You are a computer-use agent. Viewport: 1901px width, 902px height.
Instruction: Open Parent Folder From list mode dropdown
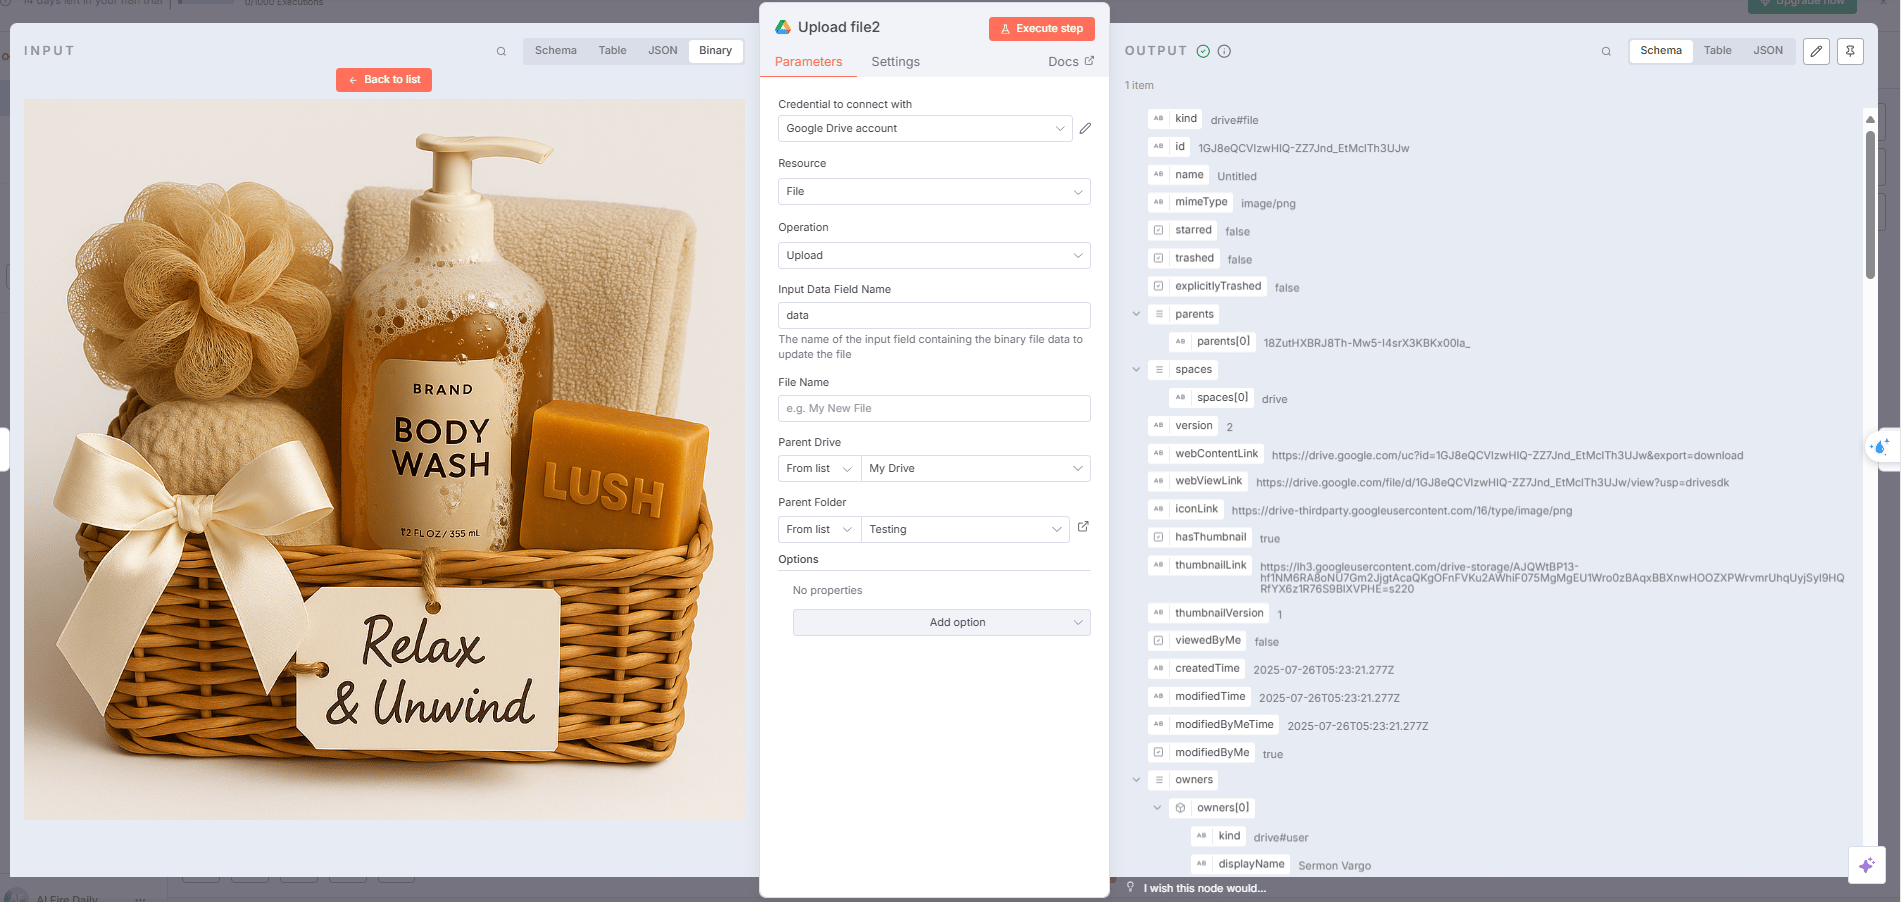click(819, 529)
